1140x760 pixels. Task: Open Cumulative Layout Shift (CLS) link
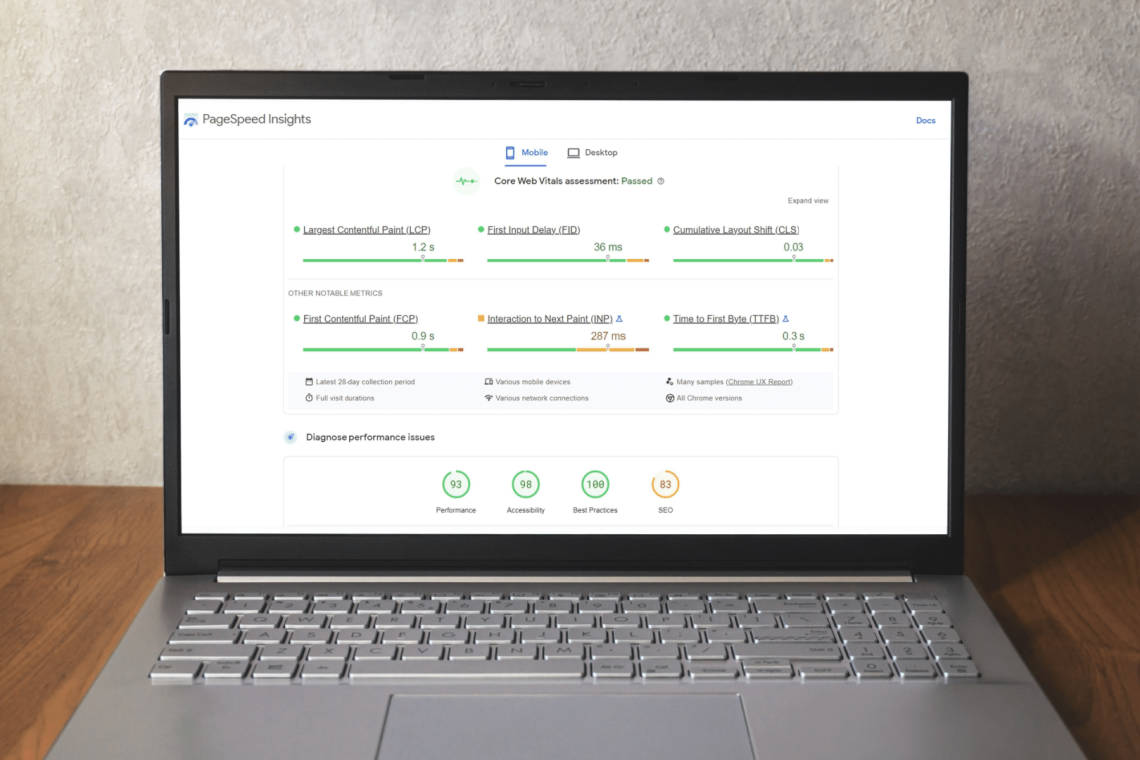point(736,230)
